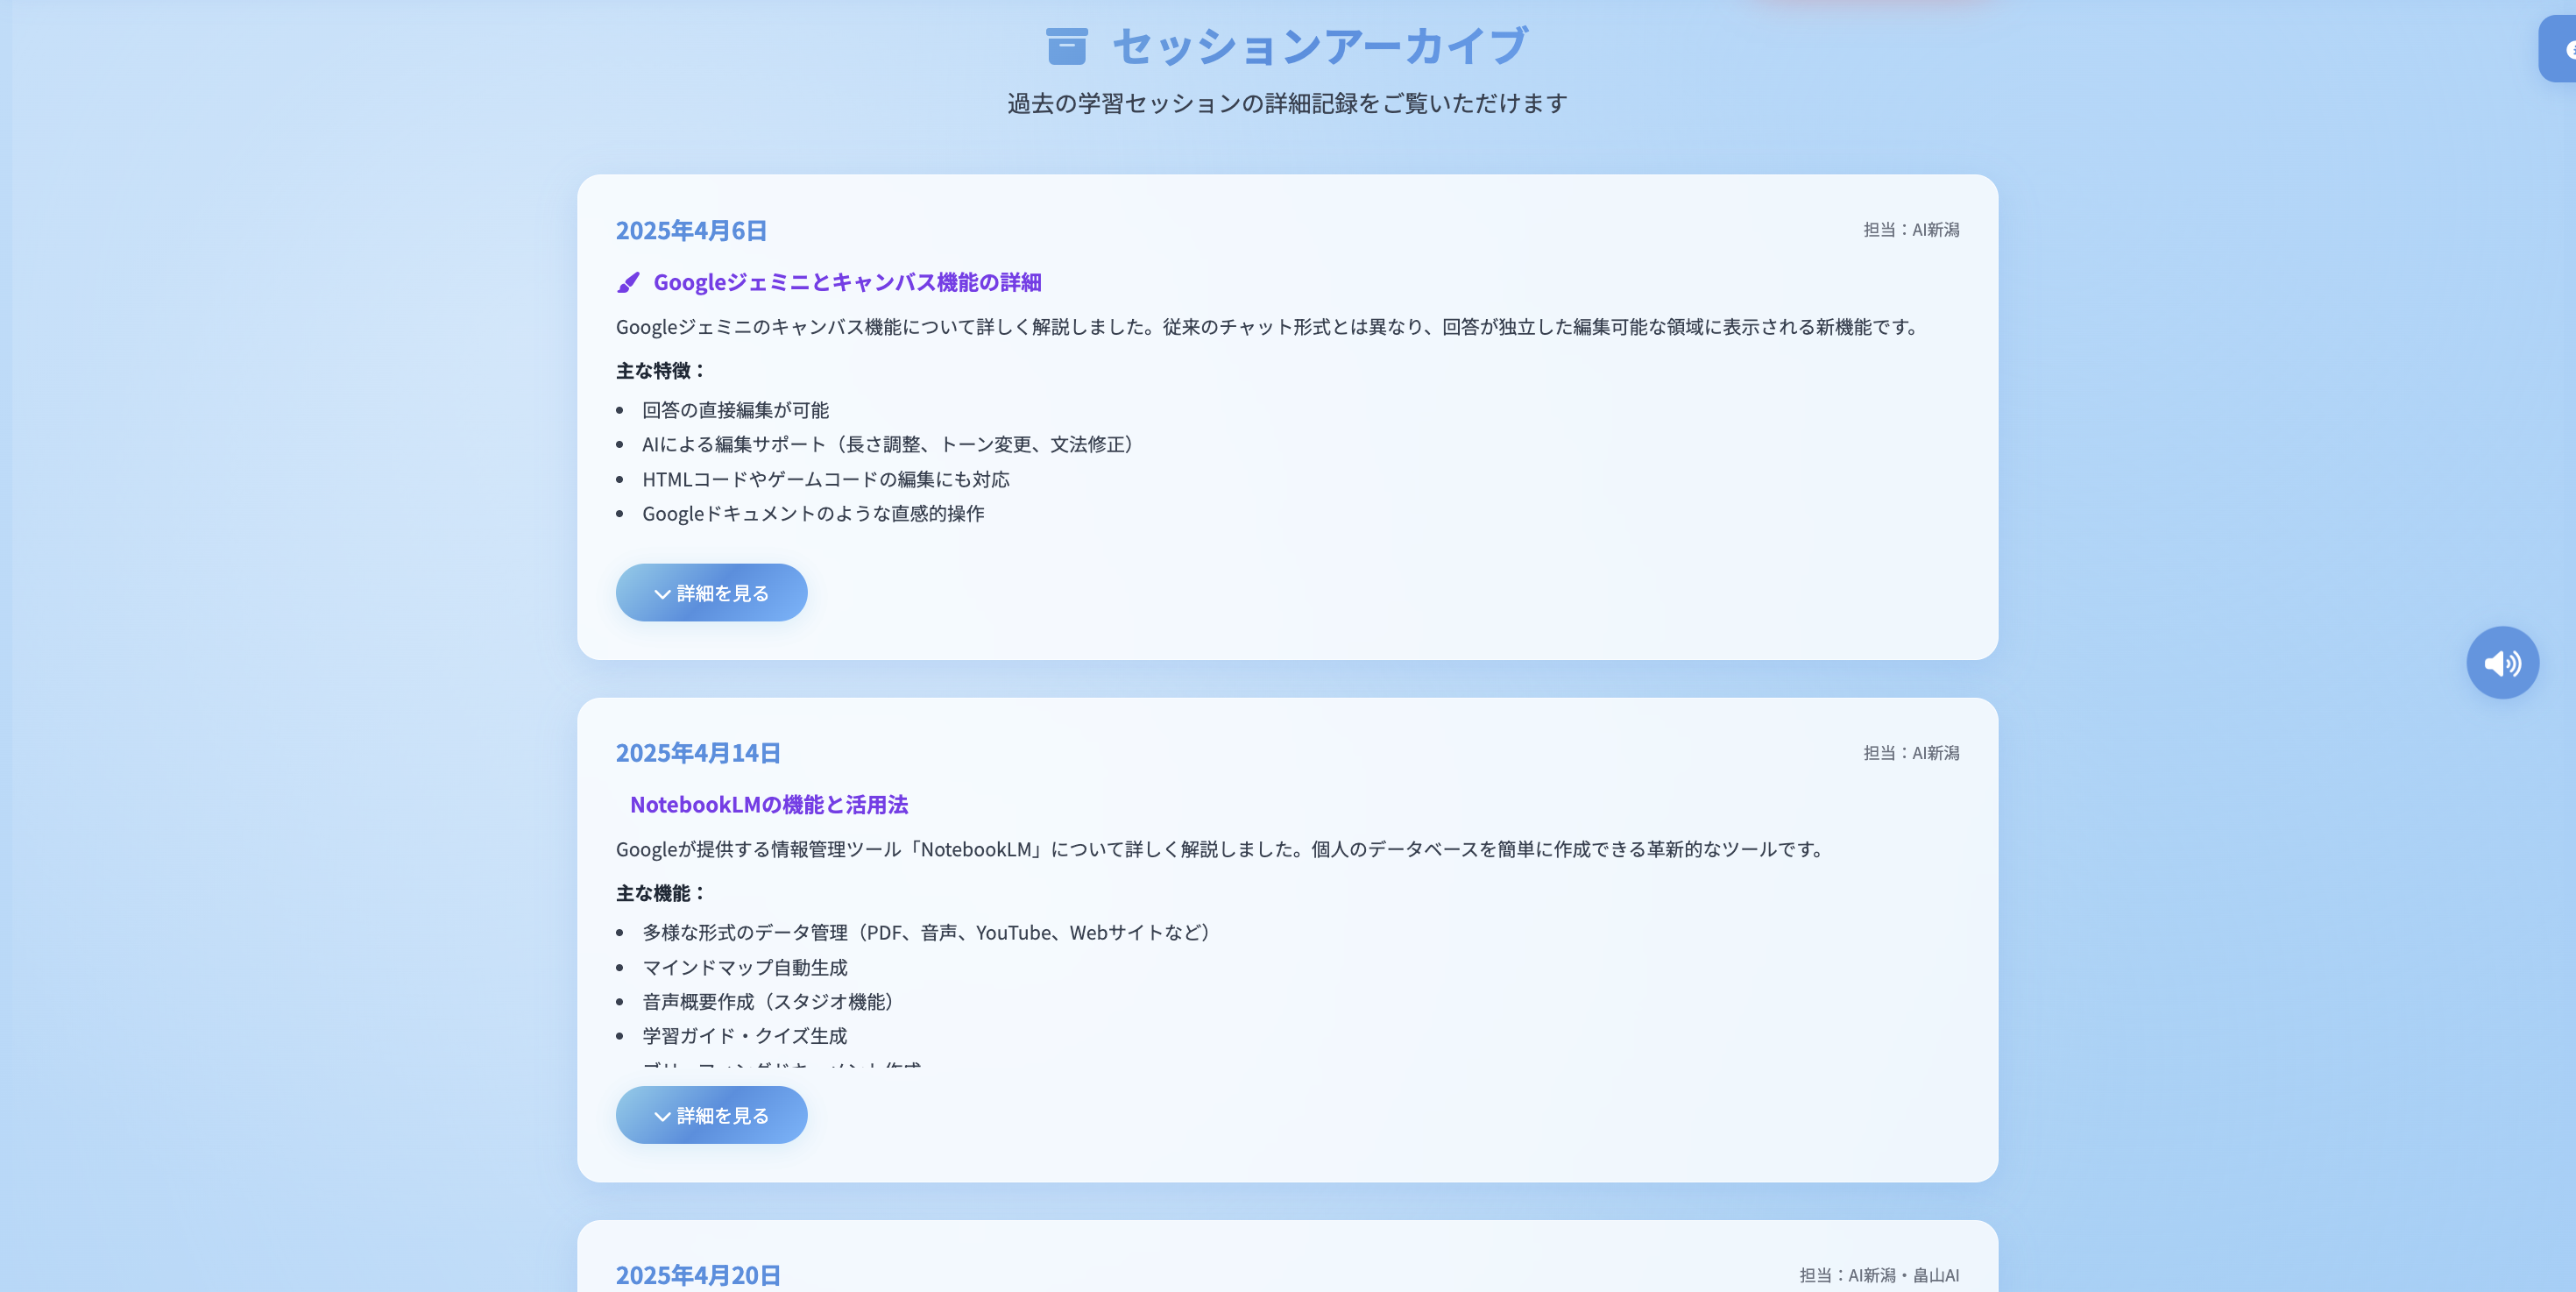The height and width of the screenshot is (1292, 2576).
Task: Click 担当：AI新潟 in the April 6 card
Action: tap(1911, 230)
